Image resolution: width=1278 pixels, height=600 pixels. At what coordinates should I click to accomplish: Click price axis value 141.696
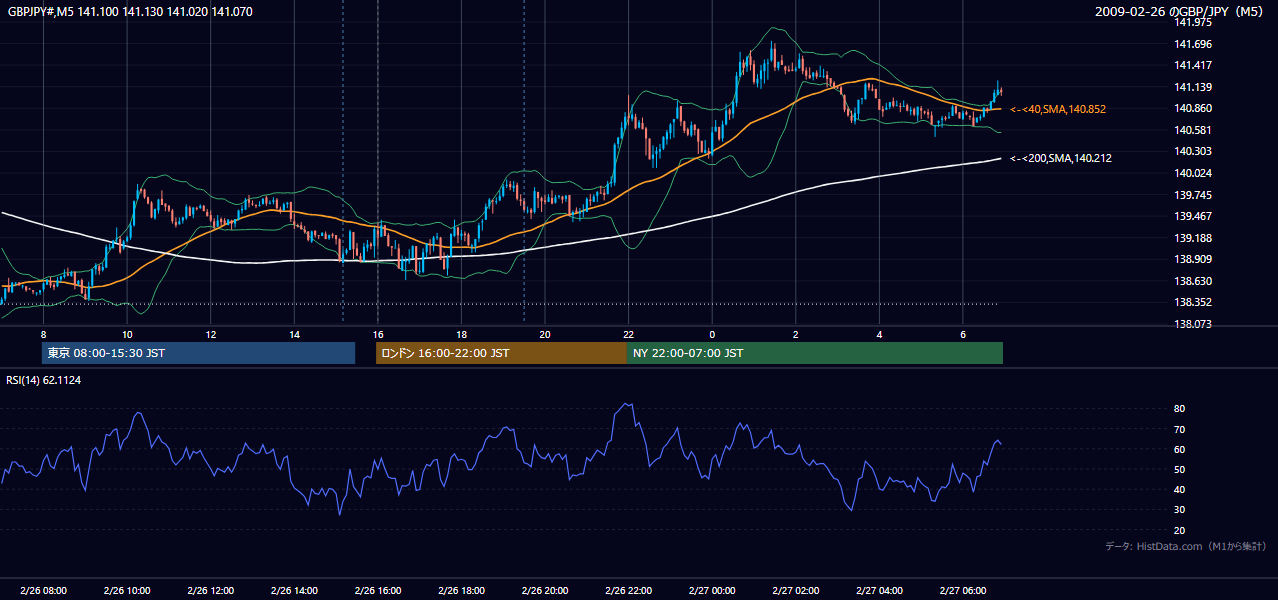pyautogui.click(x=1192, y=44)
